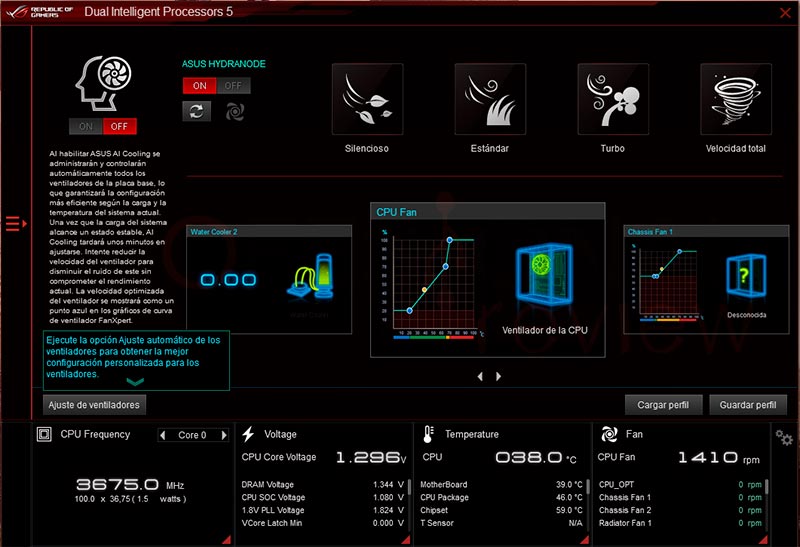Click the Guardar perfil button
800x547 pixels.
click(748, 405)
